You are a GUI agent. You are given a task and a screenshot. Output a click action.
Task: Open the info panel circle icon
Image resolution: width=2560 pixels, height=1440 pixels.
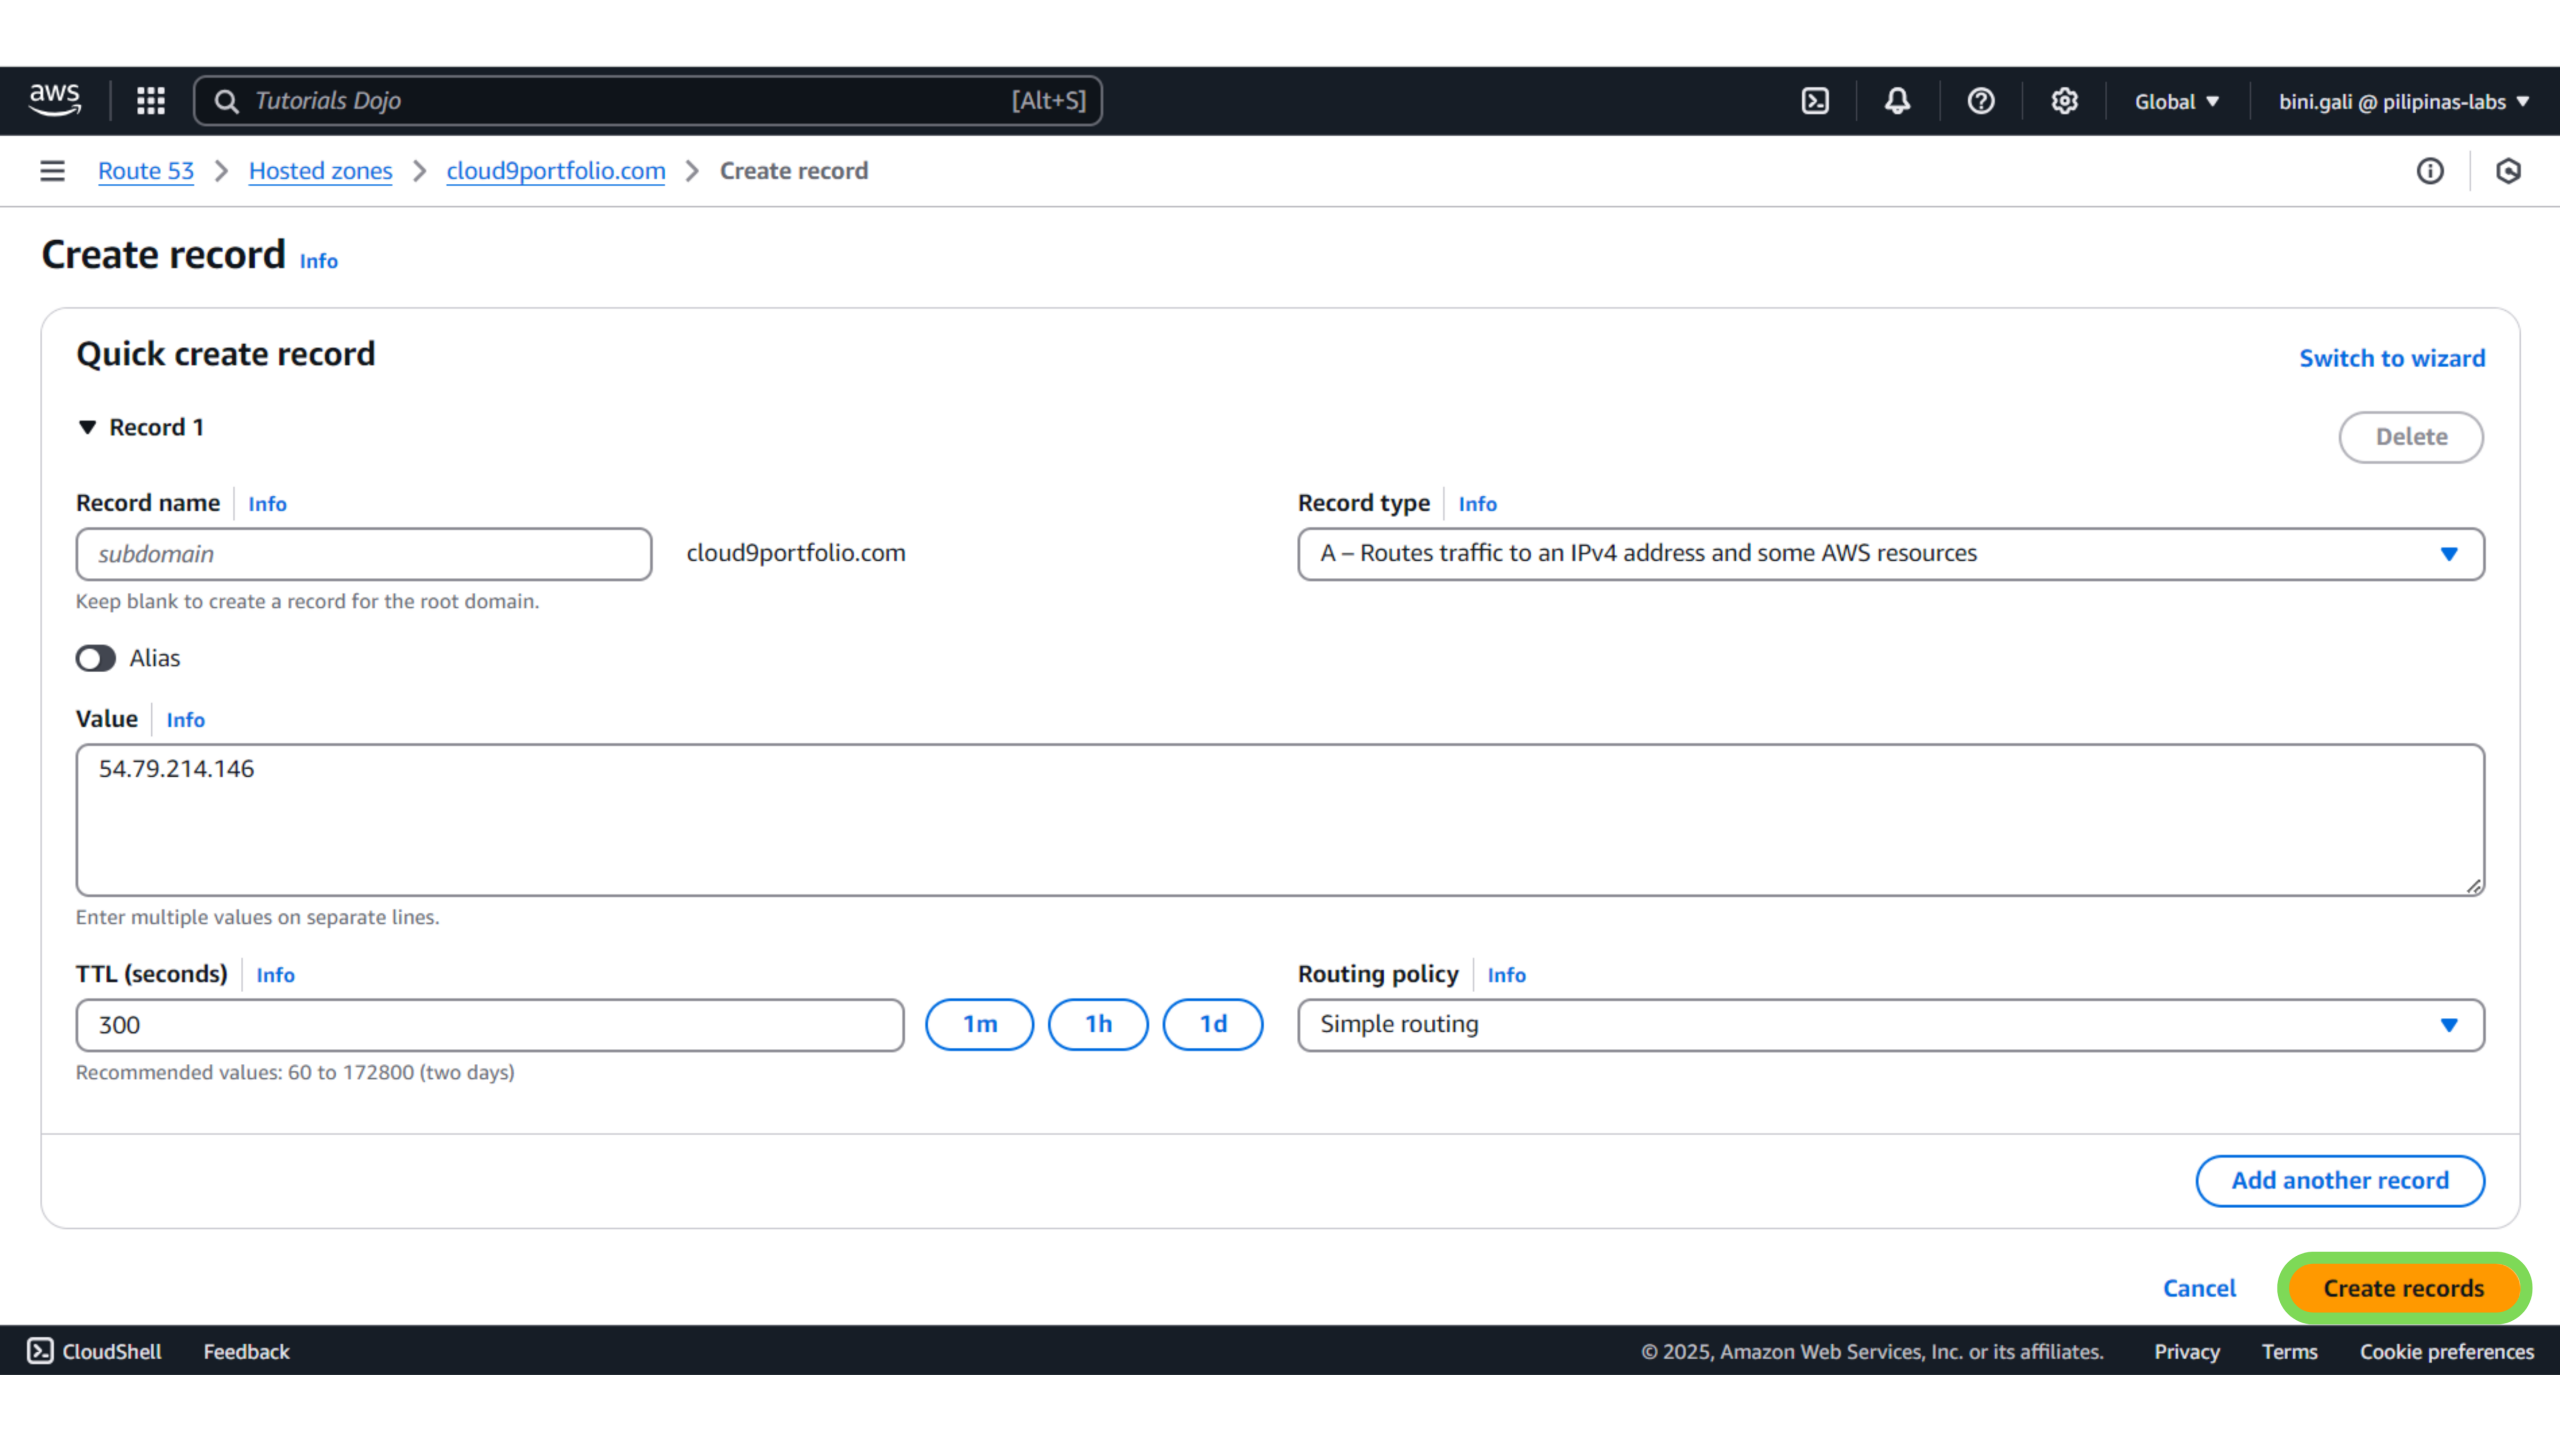(x=2430, y=171)
